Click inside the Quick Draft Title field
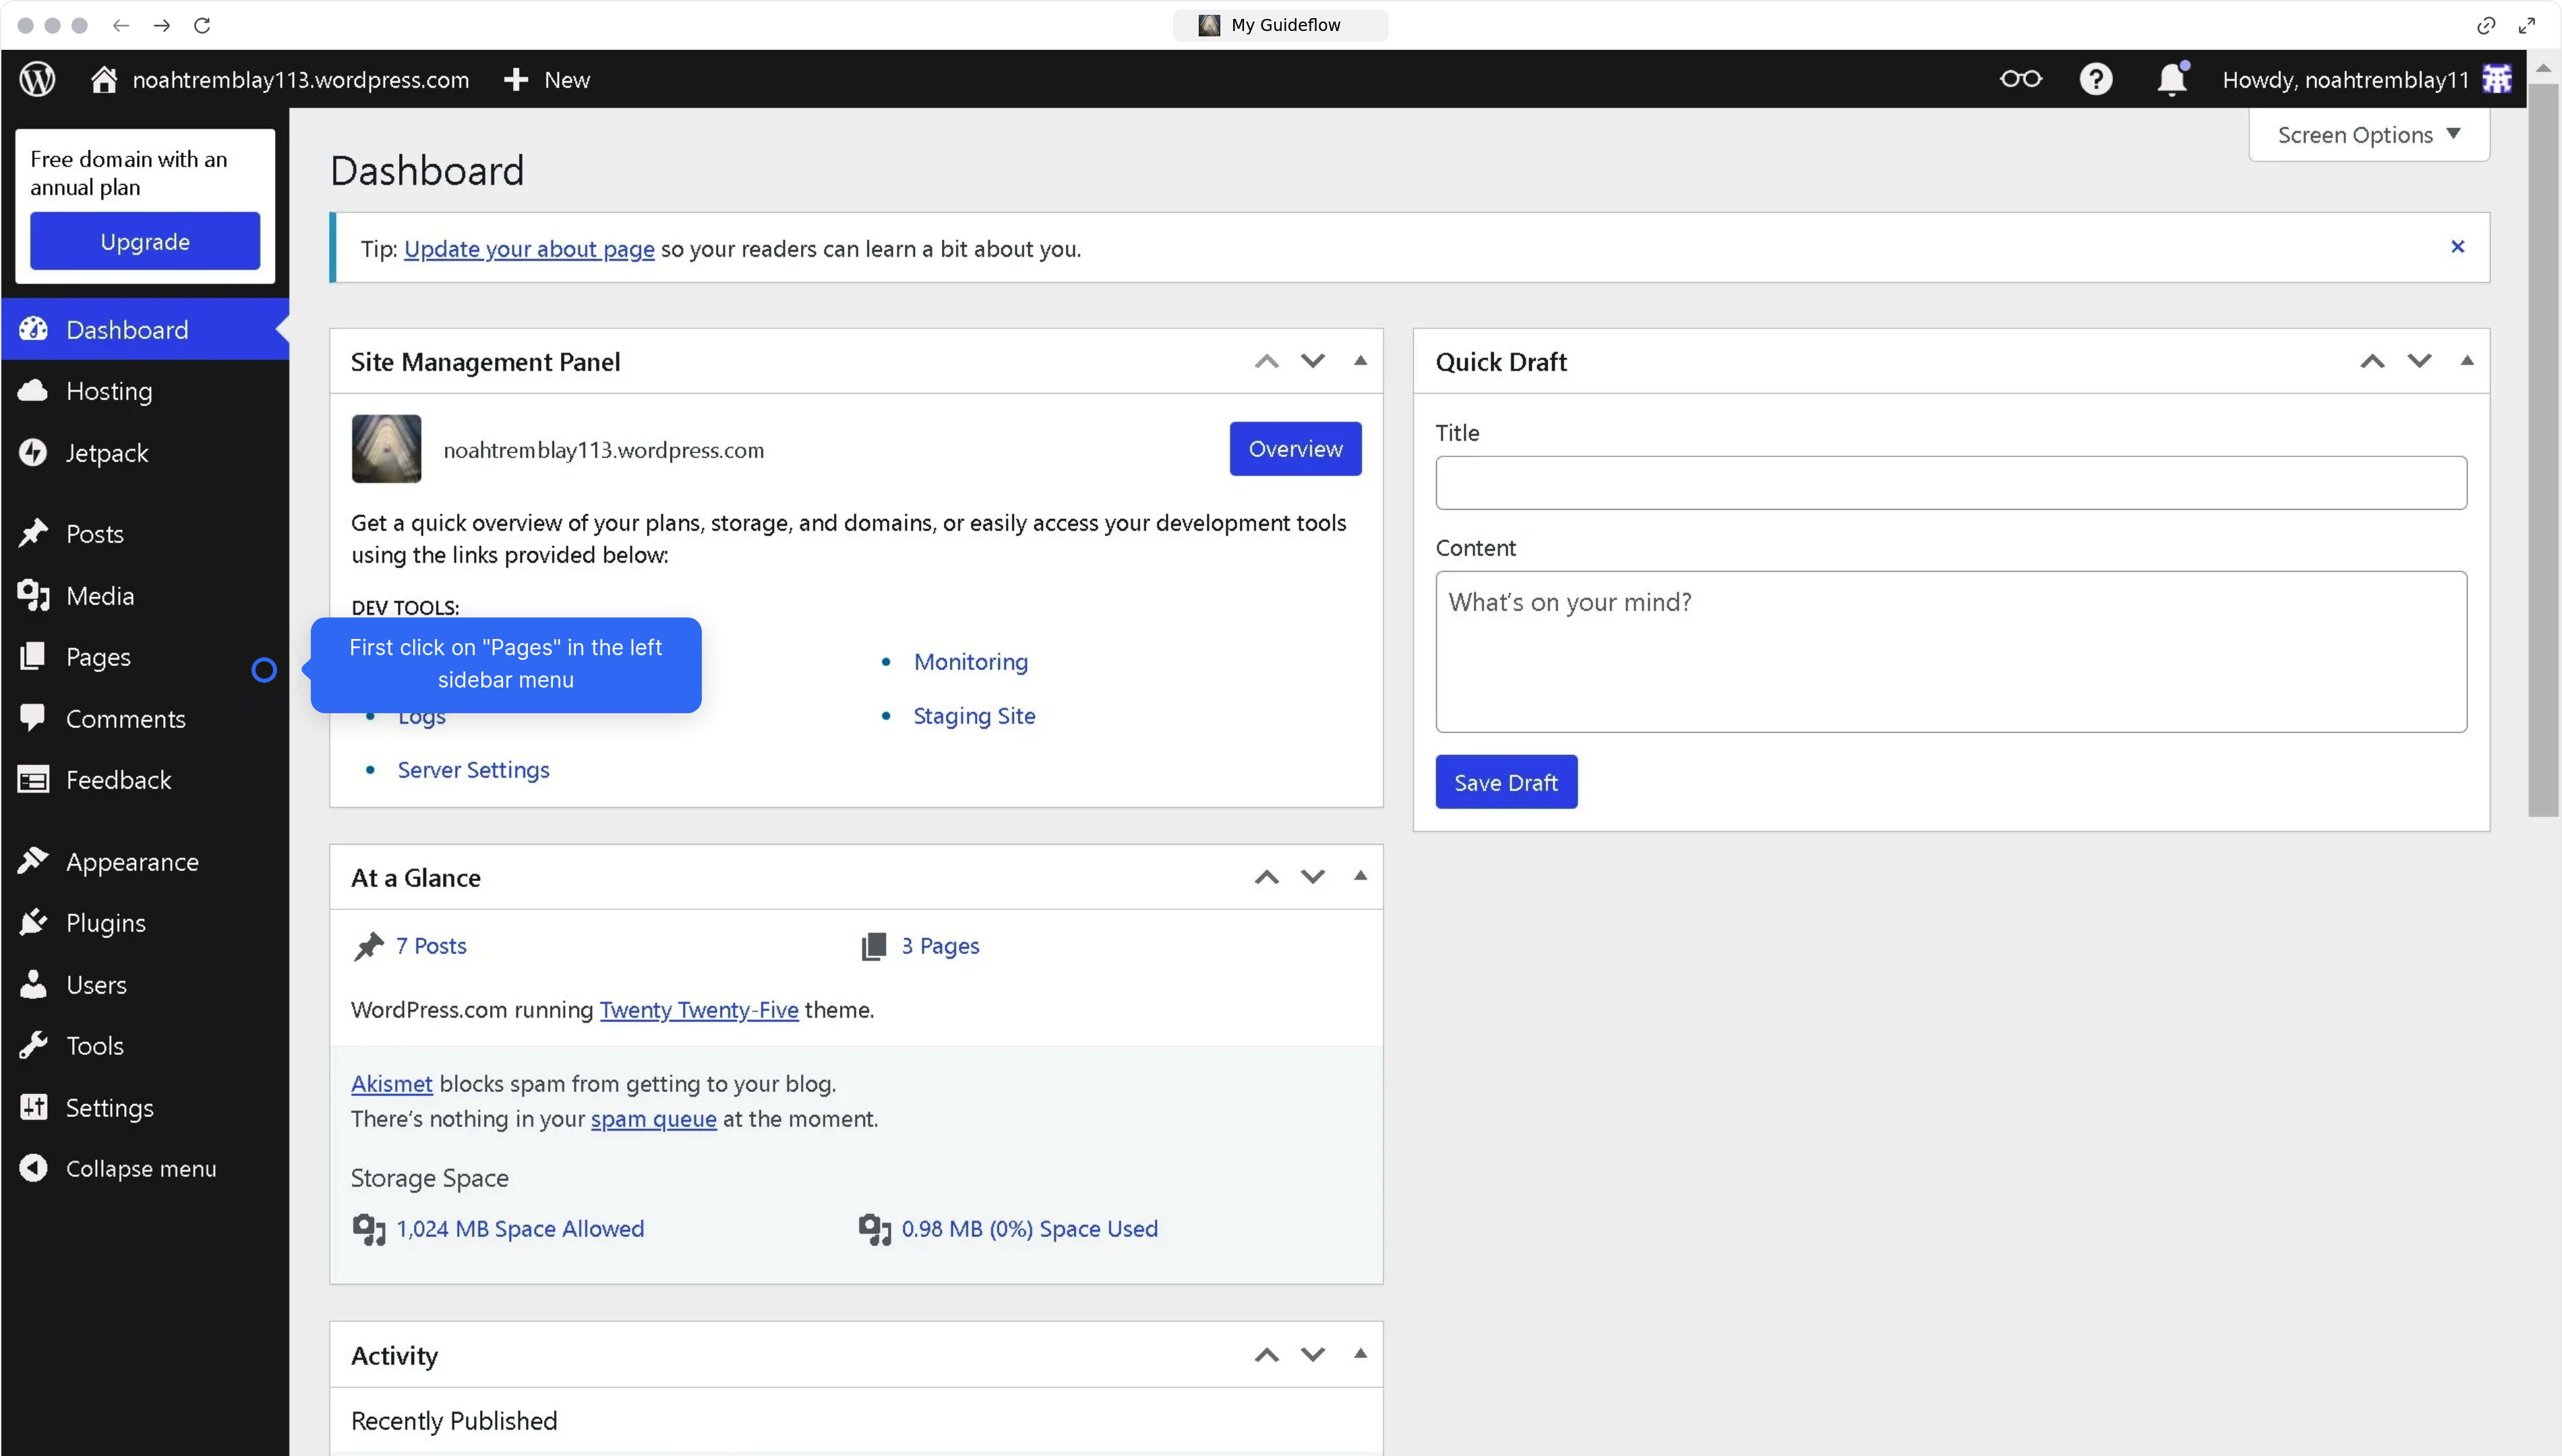2562x1456 pixels. 1950,483
